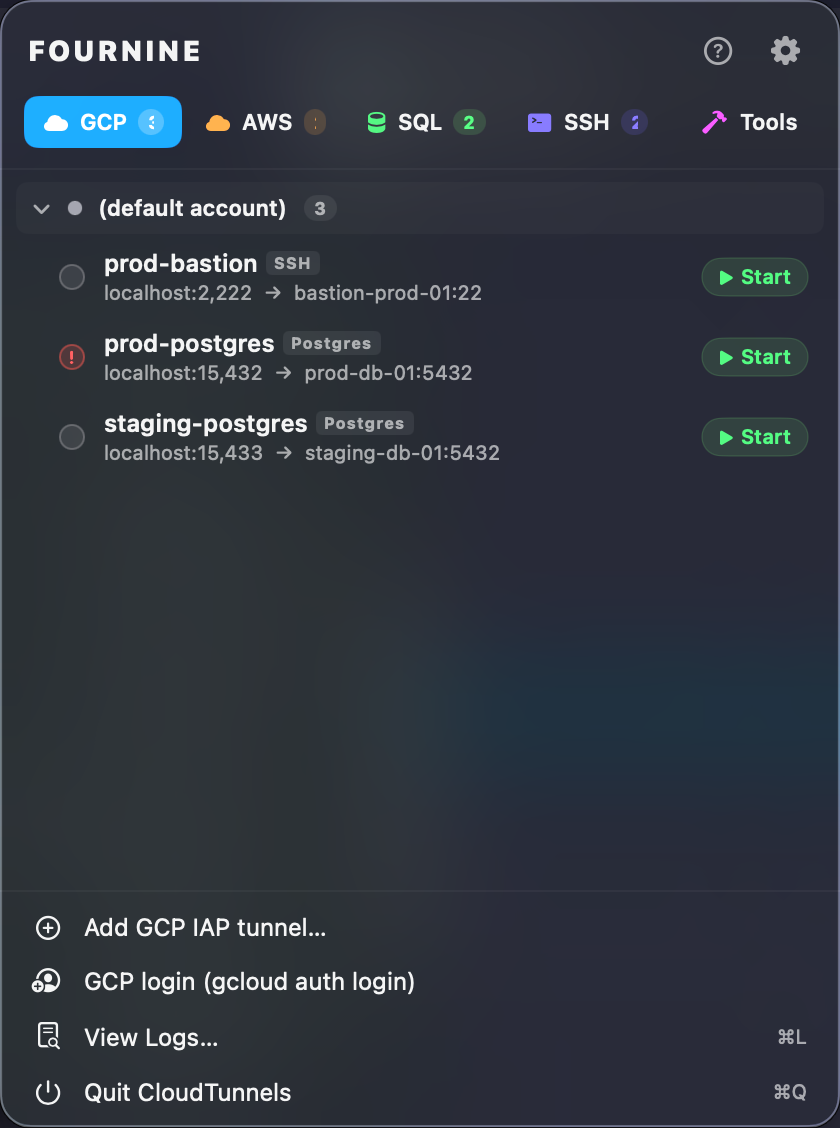Open the settings gear icon
Image resolution: width=840 pixels, height=1128 pixels.
point(785,51)
